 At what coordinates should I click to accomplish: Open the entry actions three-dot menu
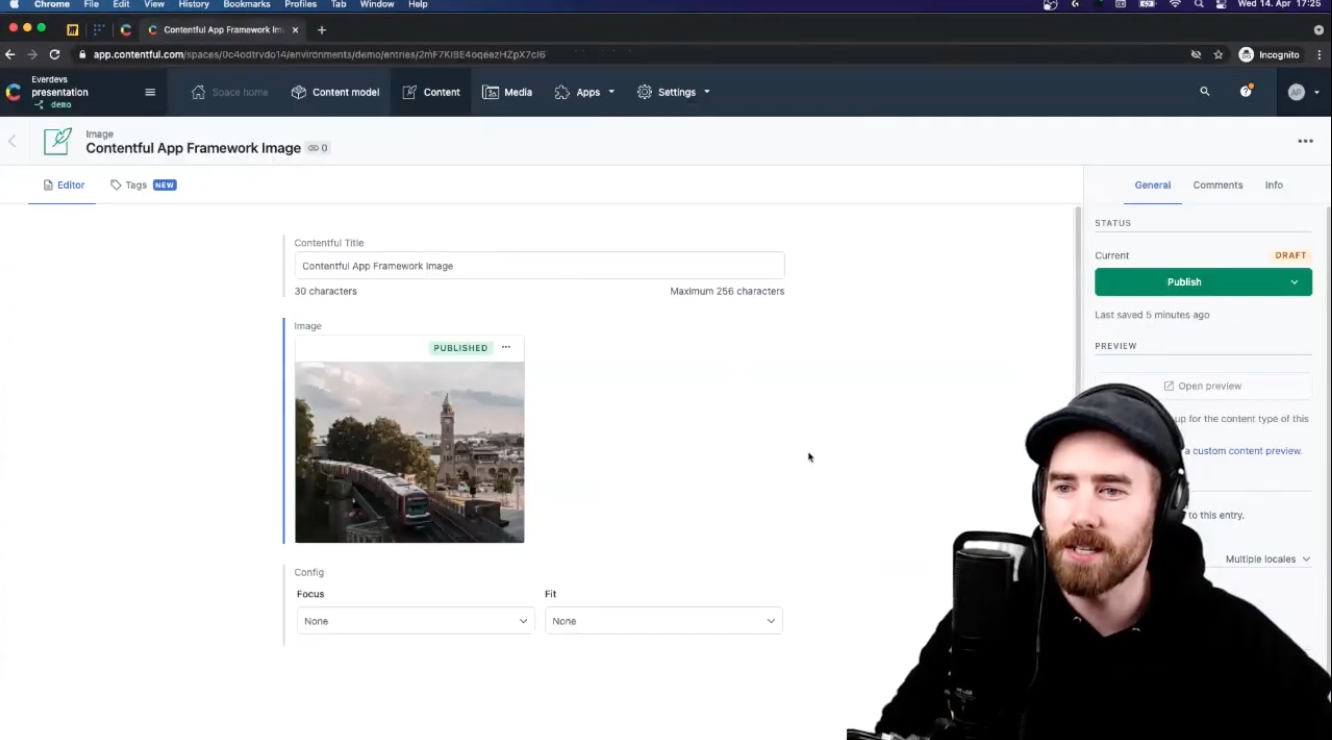pos(1305,141)
